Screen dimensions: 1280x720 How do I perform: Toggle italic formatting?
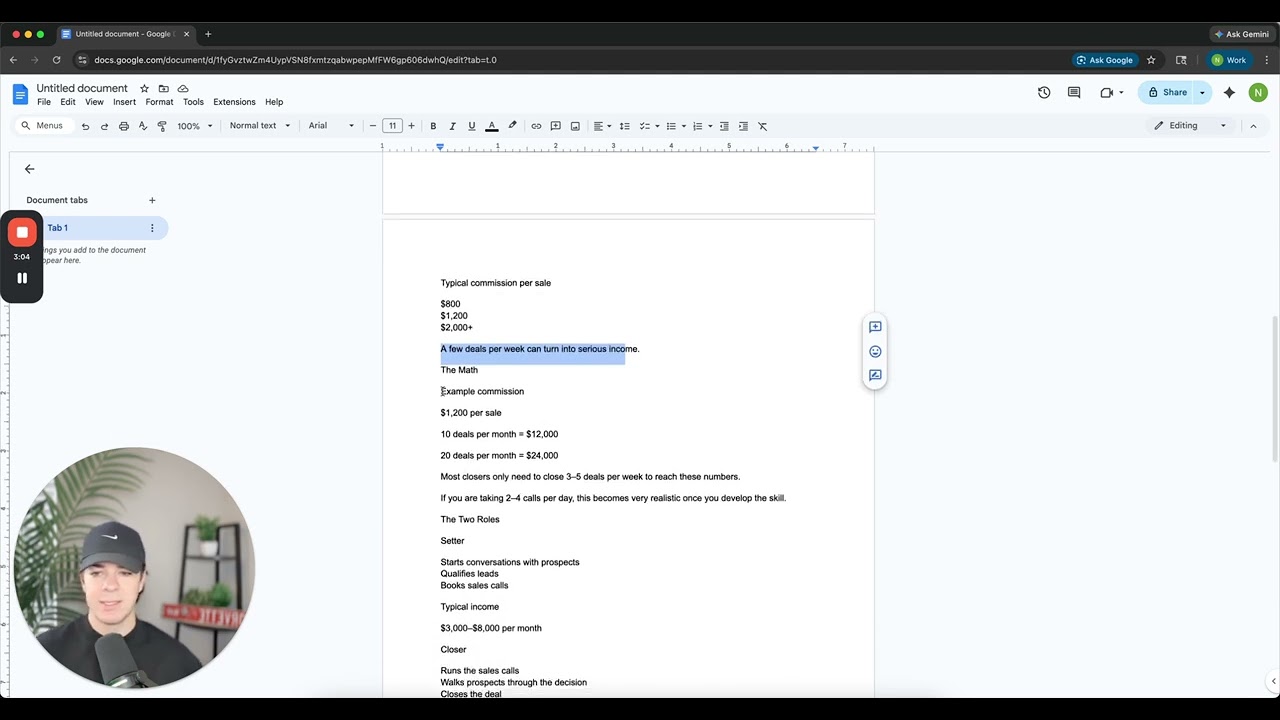point(452,126)
